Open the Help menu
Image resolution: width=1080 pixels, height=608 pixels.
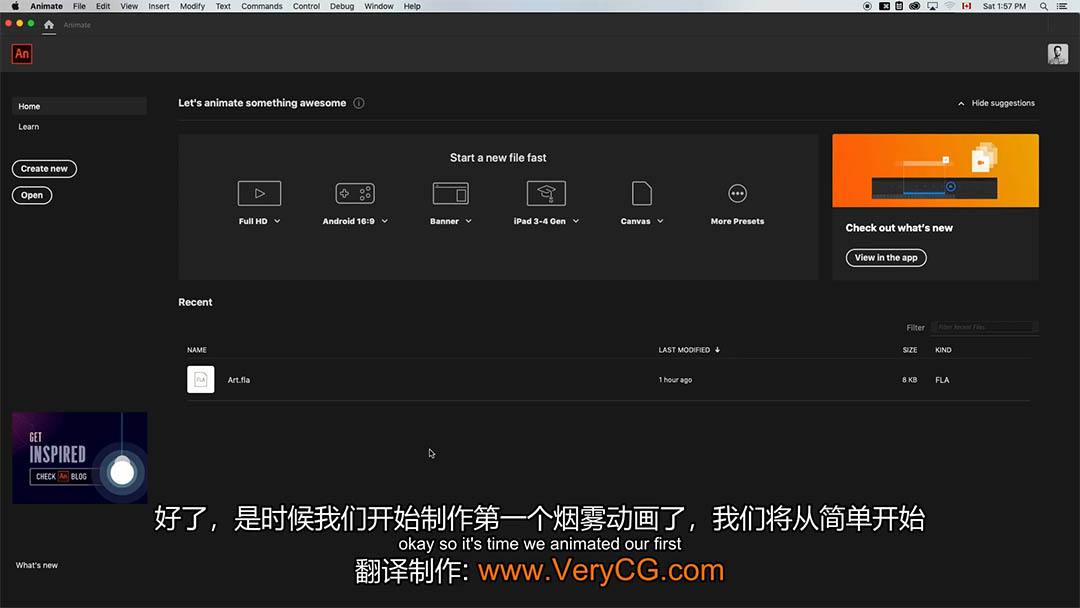click(x=412, y=6)
